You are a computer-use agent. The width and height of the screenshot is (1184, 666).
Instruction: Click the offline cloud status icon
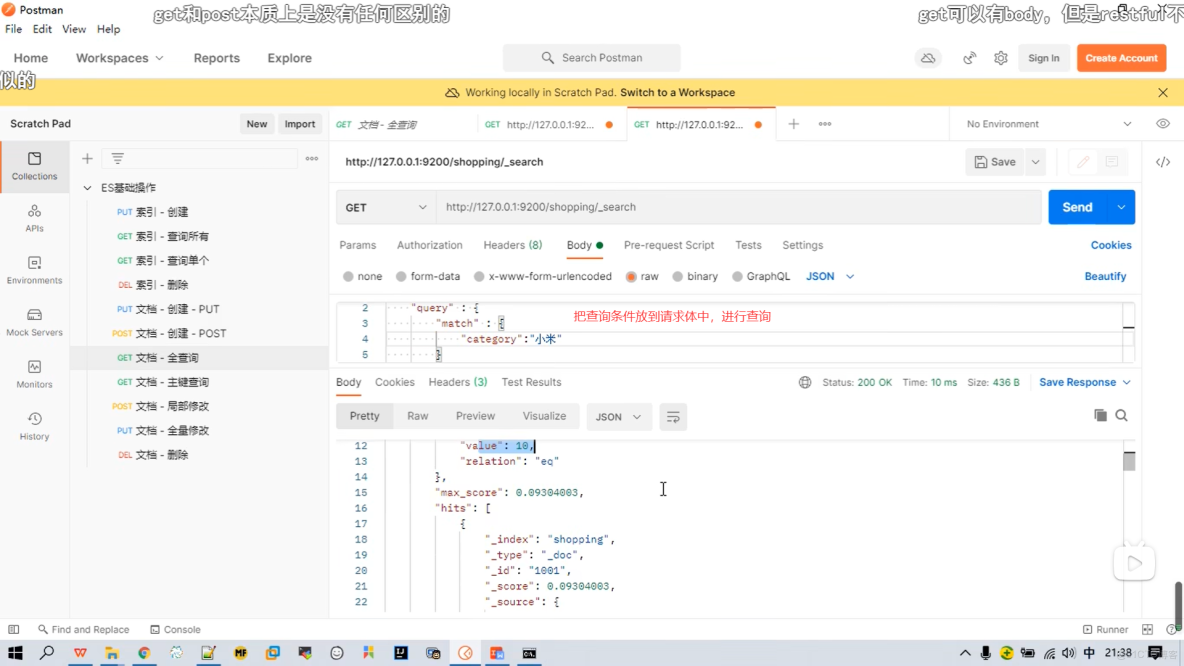[x=928, y=58]
